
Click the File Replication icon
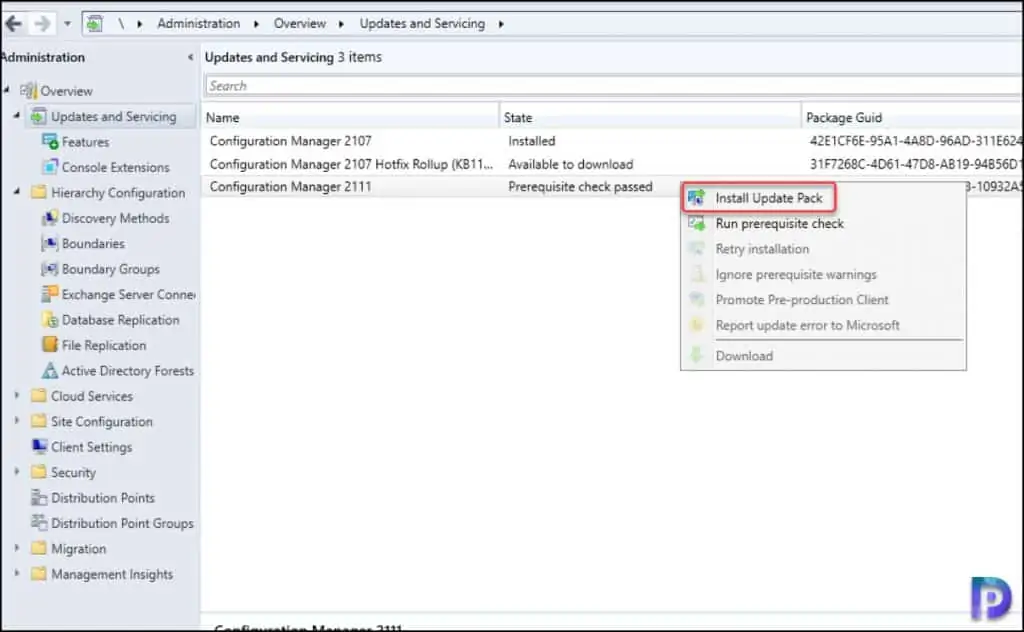tap(50, 345)
